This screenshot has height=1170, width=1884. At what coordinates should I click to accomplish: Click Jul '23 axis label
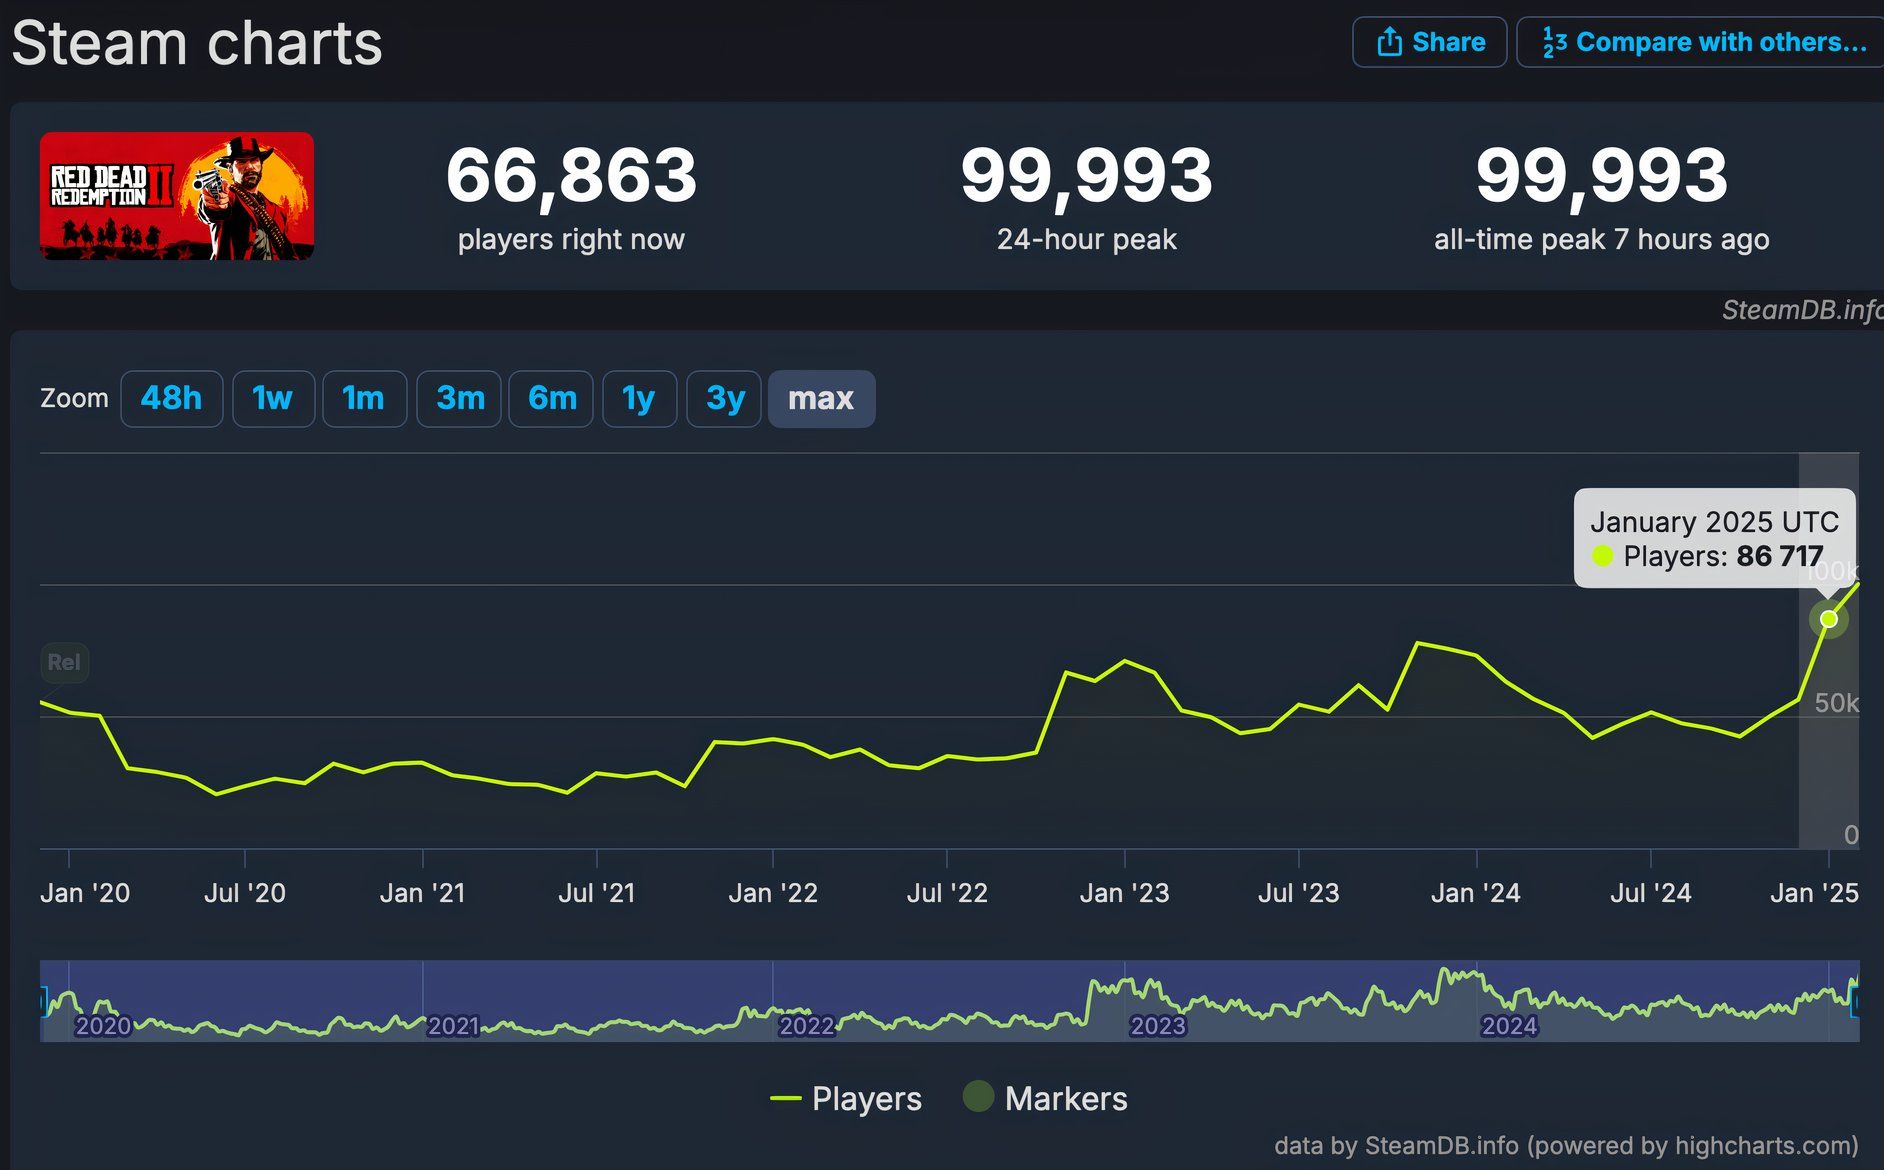pyautogui.click(x=1299, y=893)
